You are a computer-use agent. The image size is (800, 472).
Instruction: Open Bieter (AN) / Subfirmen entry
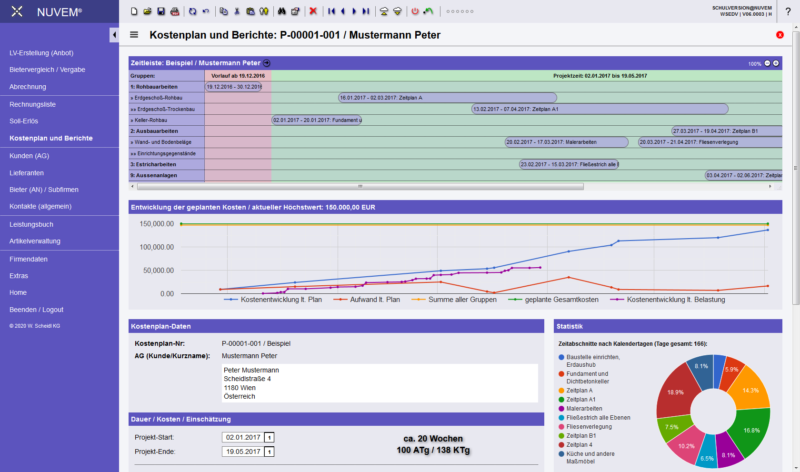44,189
